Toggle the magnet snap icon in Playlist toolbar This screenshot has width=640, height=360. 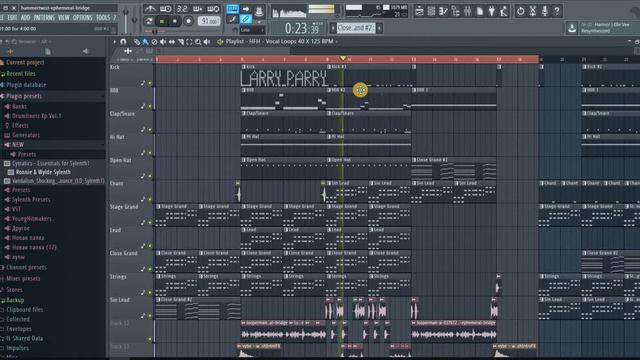[123, 42]
